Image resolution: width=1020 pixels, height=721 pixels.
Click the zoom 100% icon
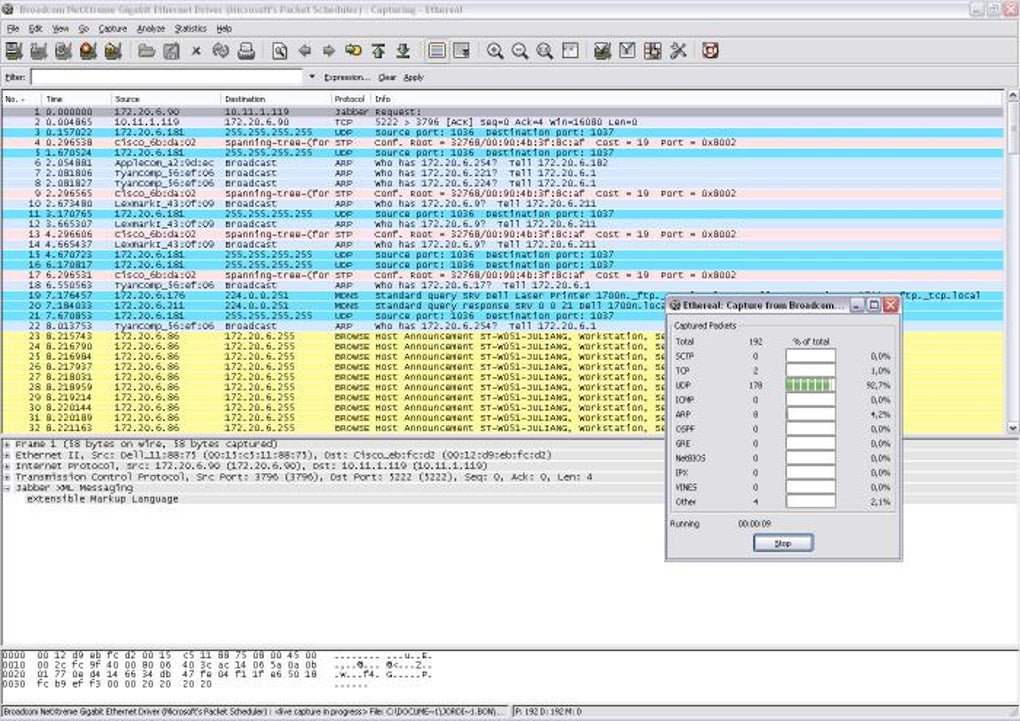544,51
